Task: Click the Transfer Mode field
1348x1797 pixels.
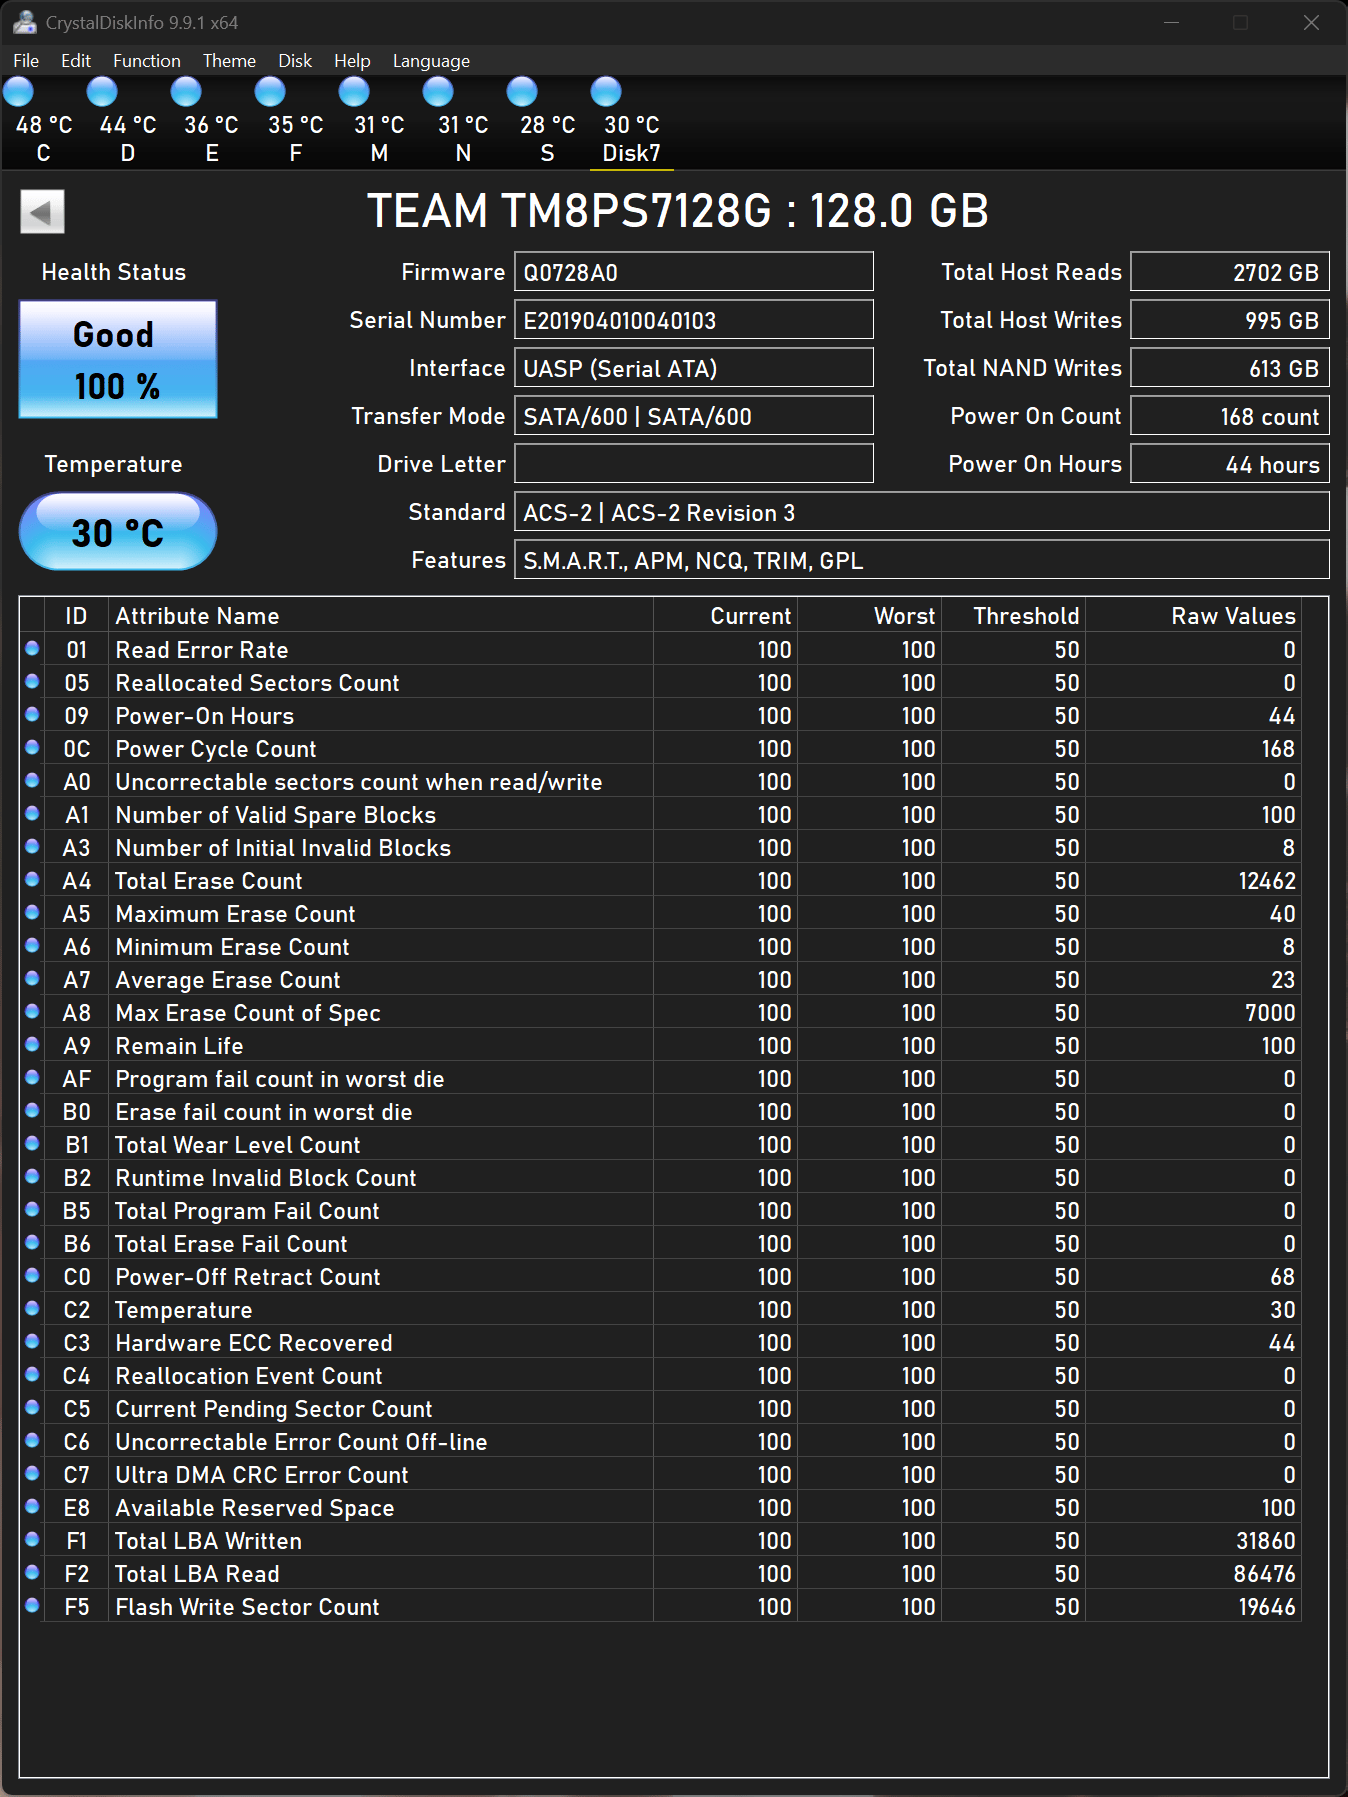Action: 694,415
